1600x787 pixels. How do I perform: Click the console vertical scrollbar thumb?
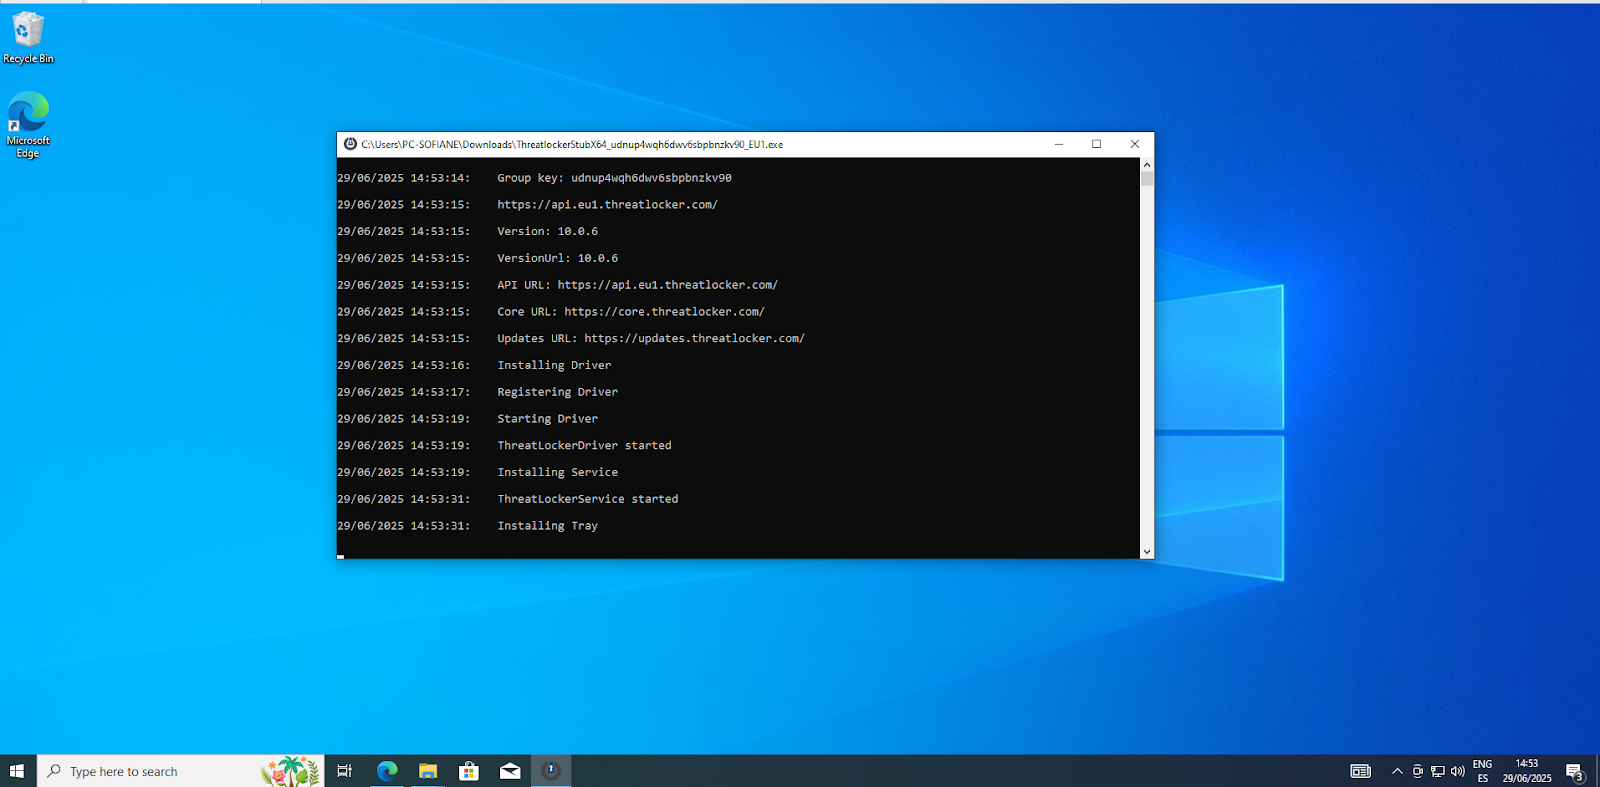pos(1147,179)
